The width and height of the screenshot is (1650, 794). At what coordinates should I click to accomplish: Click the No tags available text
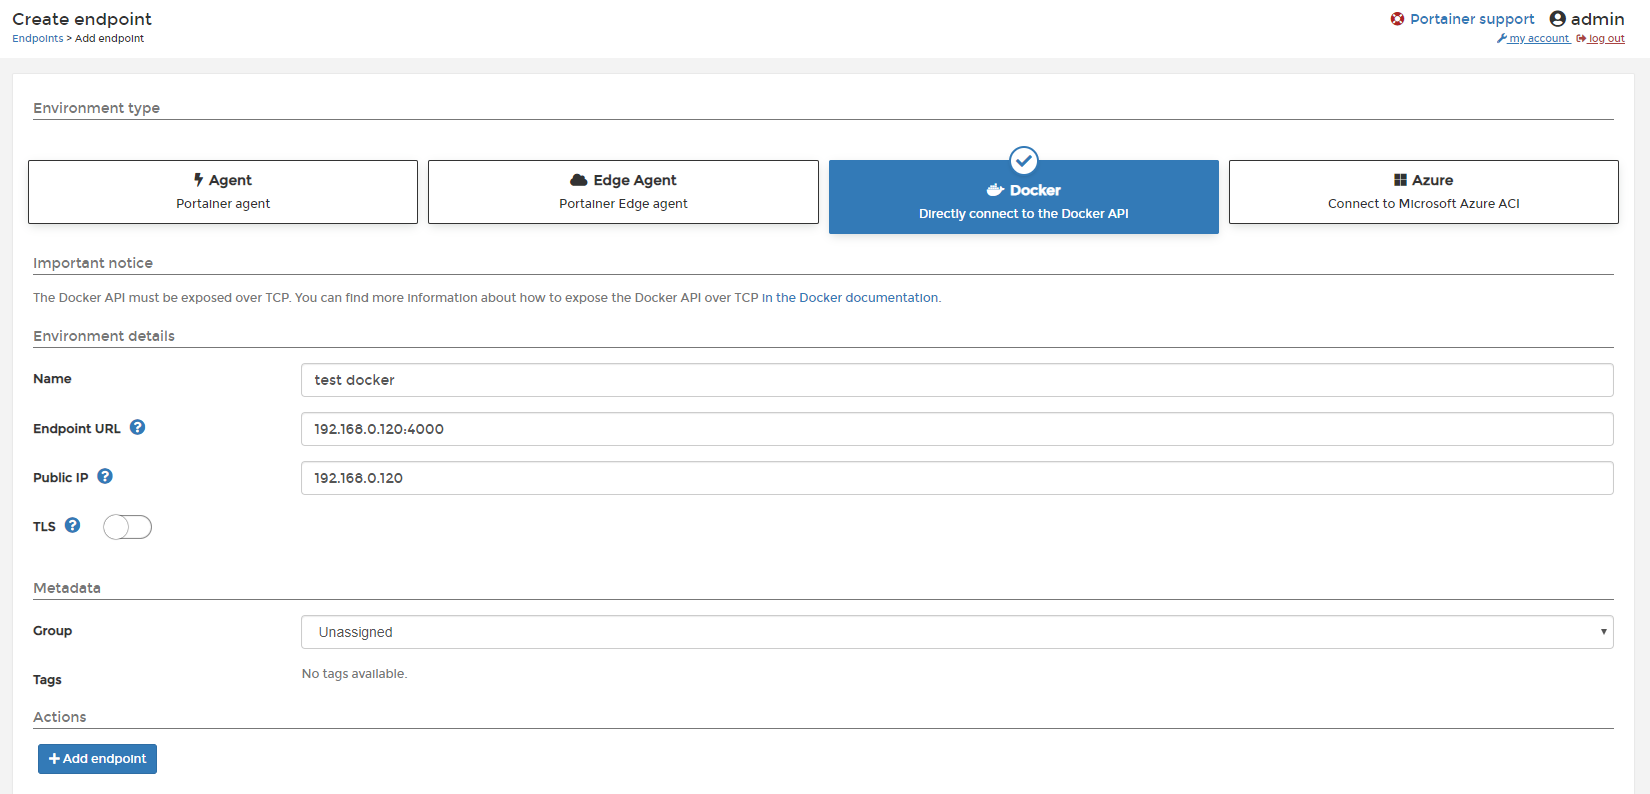tap(354, 674)
